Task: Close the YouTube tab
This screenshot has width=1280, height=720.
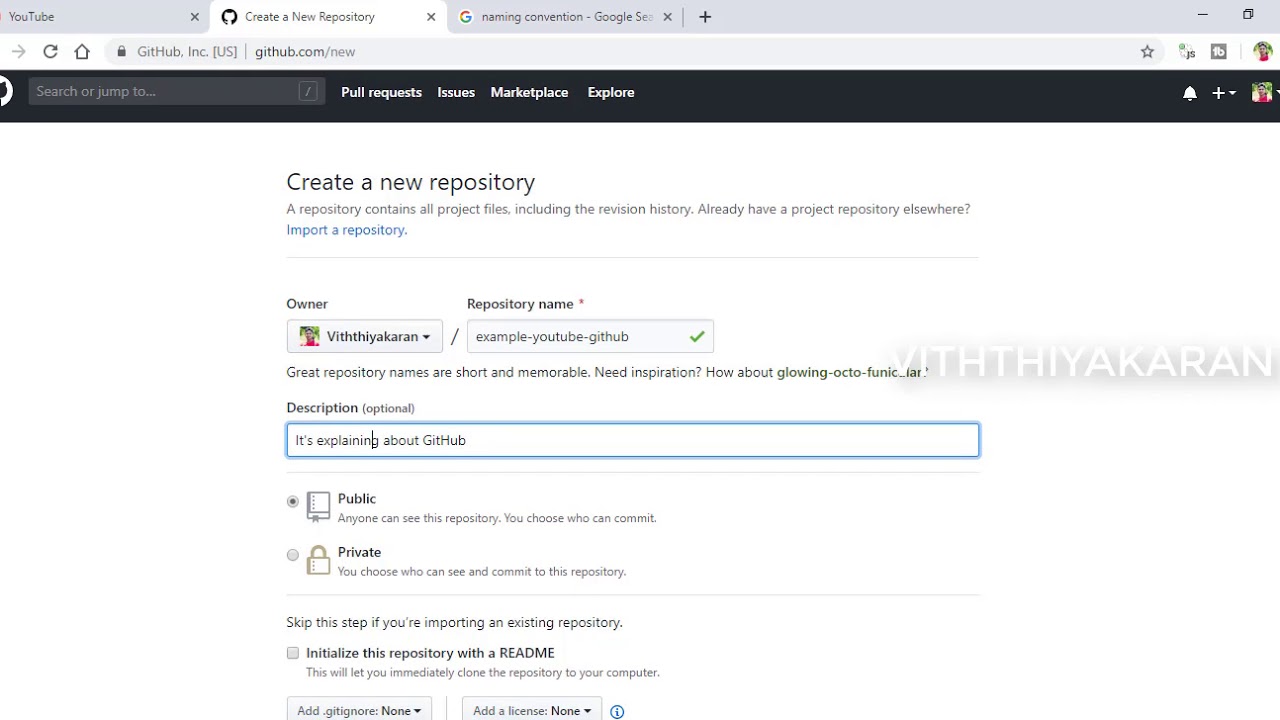Action: click(x=195, y=17)
